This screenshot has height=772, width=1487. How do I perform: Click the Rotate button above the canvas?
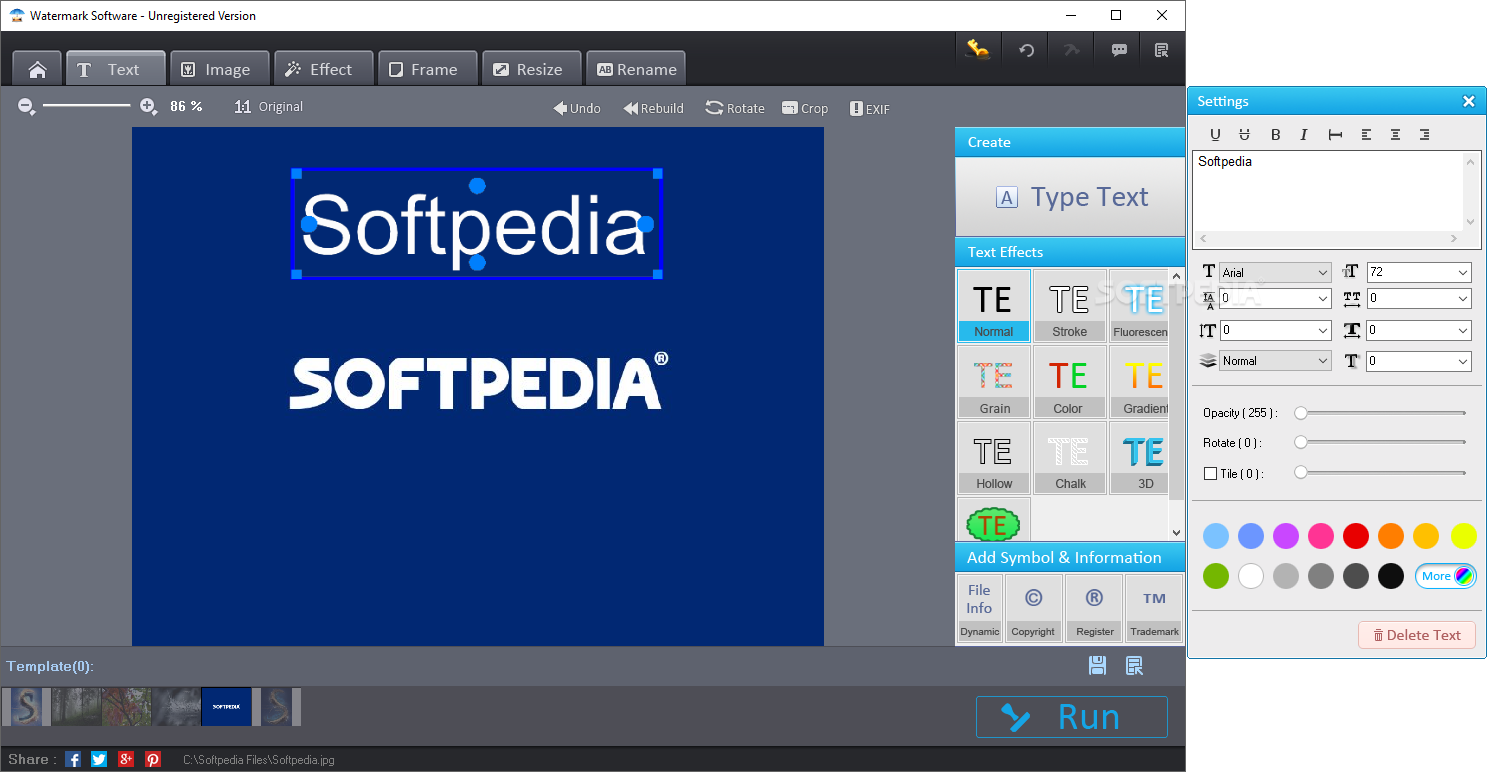[735, 108]
